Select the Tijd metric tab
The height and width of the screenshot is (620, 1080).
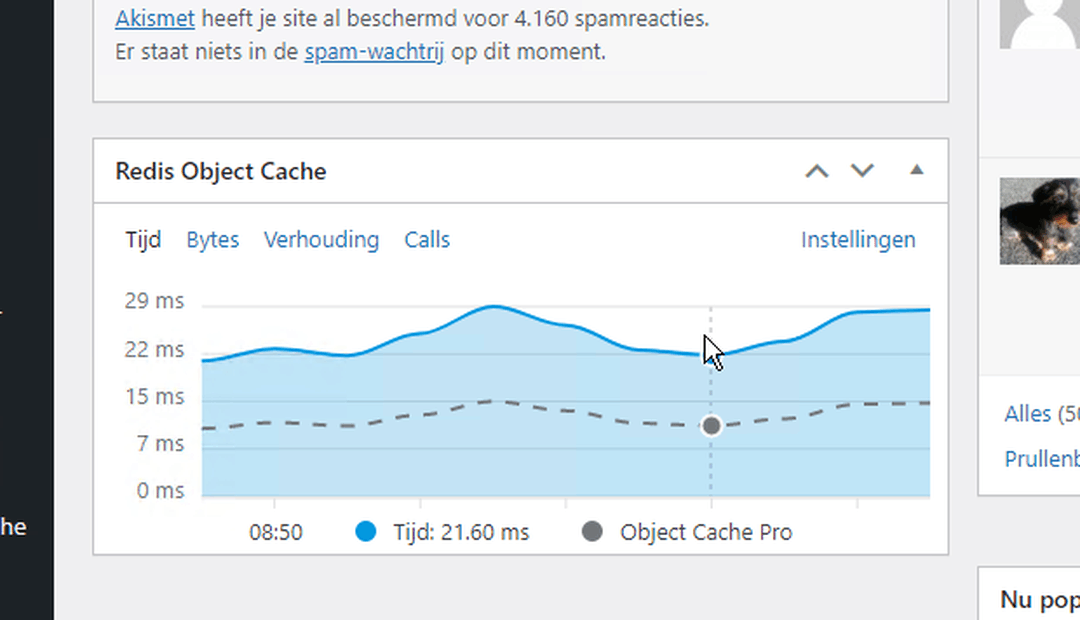point(143,240)
